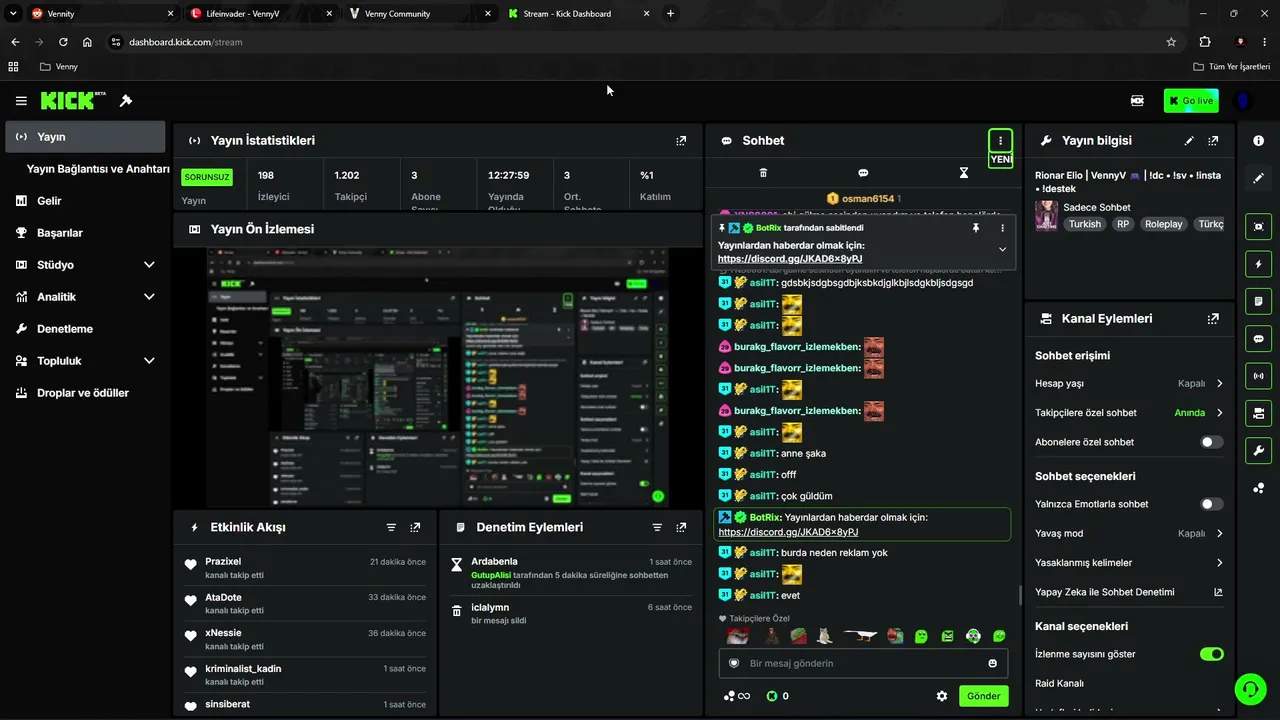The image size is (1280, 720).
Task: Click the camera icon left of Go live
Action: 1137,101
